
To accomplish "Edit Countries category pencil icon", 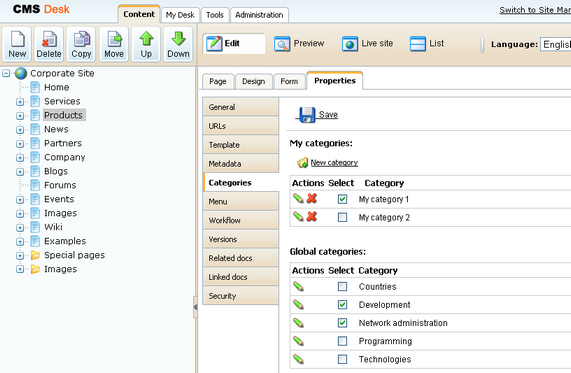I will (298, 286).
